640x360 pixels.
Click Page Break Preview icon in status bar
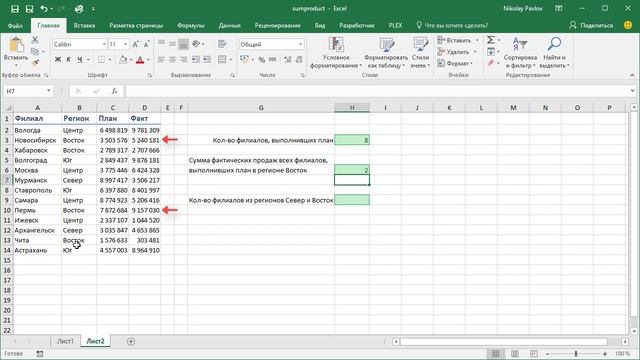pyautogui.click(x=533, y=353)
